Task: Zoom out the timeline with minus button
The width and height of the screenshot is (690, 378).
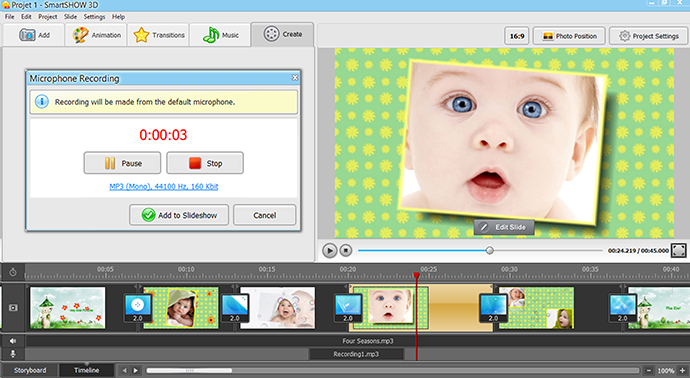Action: (x=648, y=371)
